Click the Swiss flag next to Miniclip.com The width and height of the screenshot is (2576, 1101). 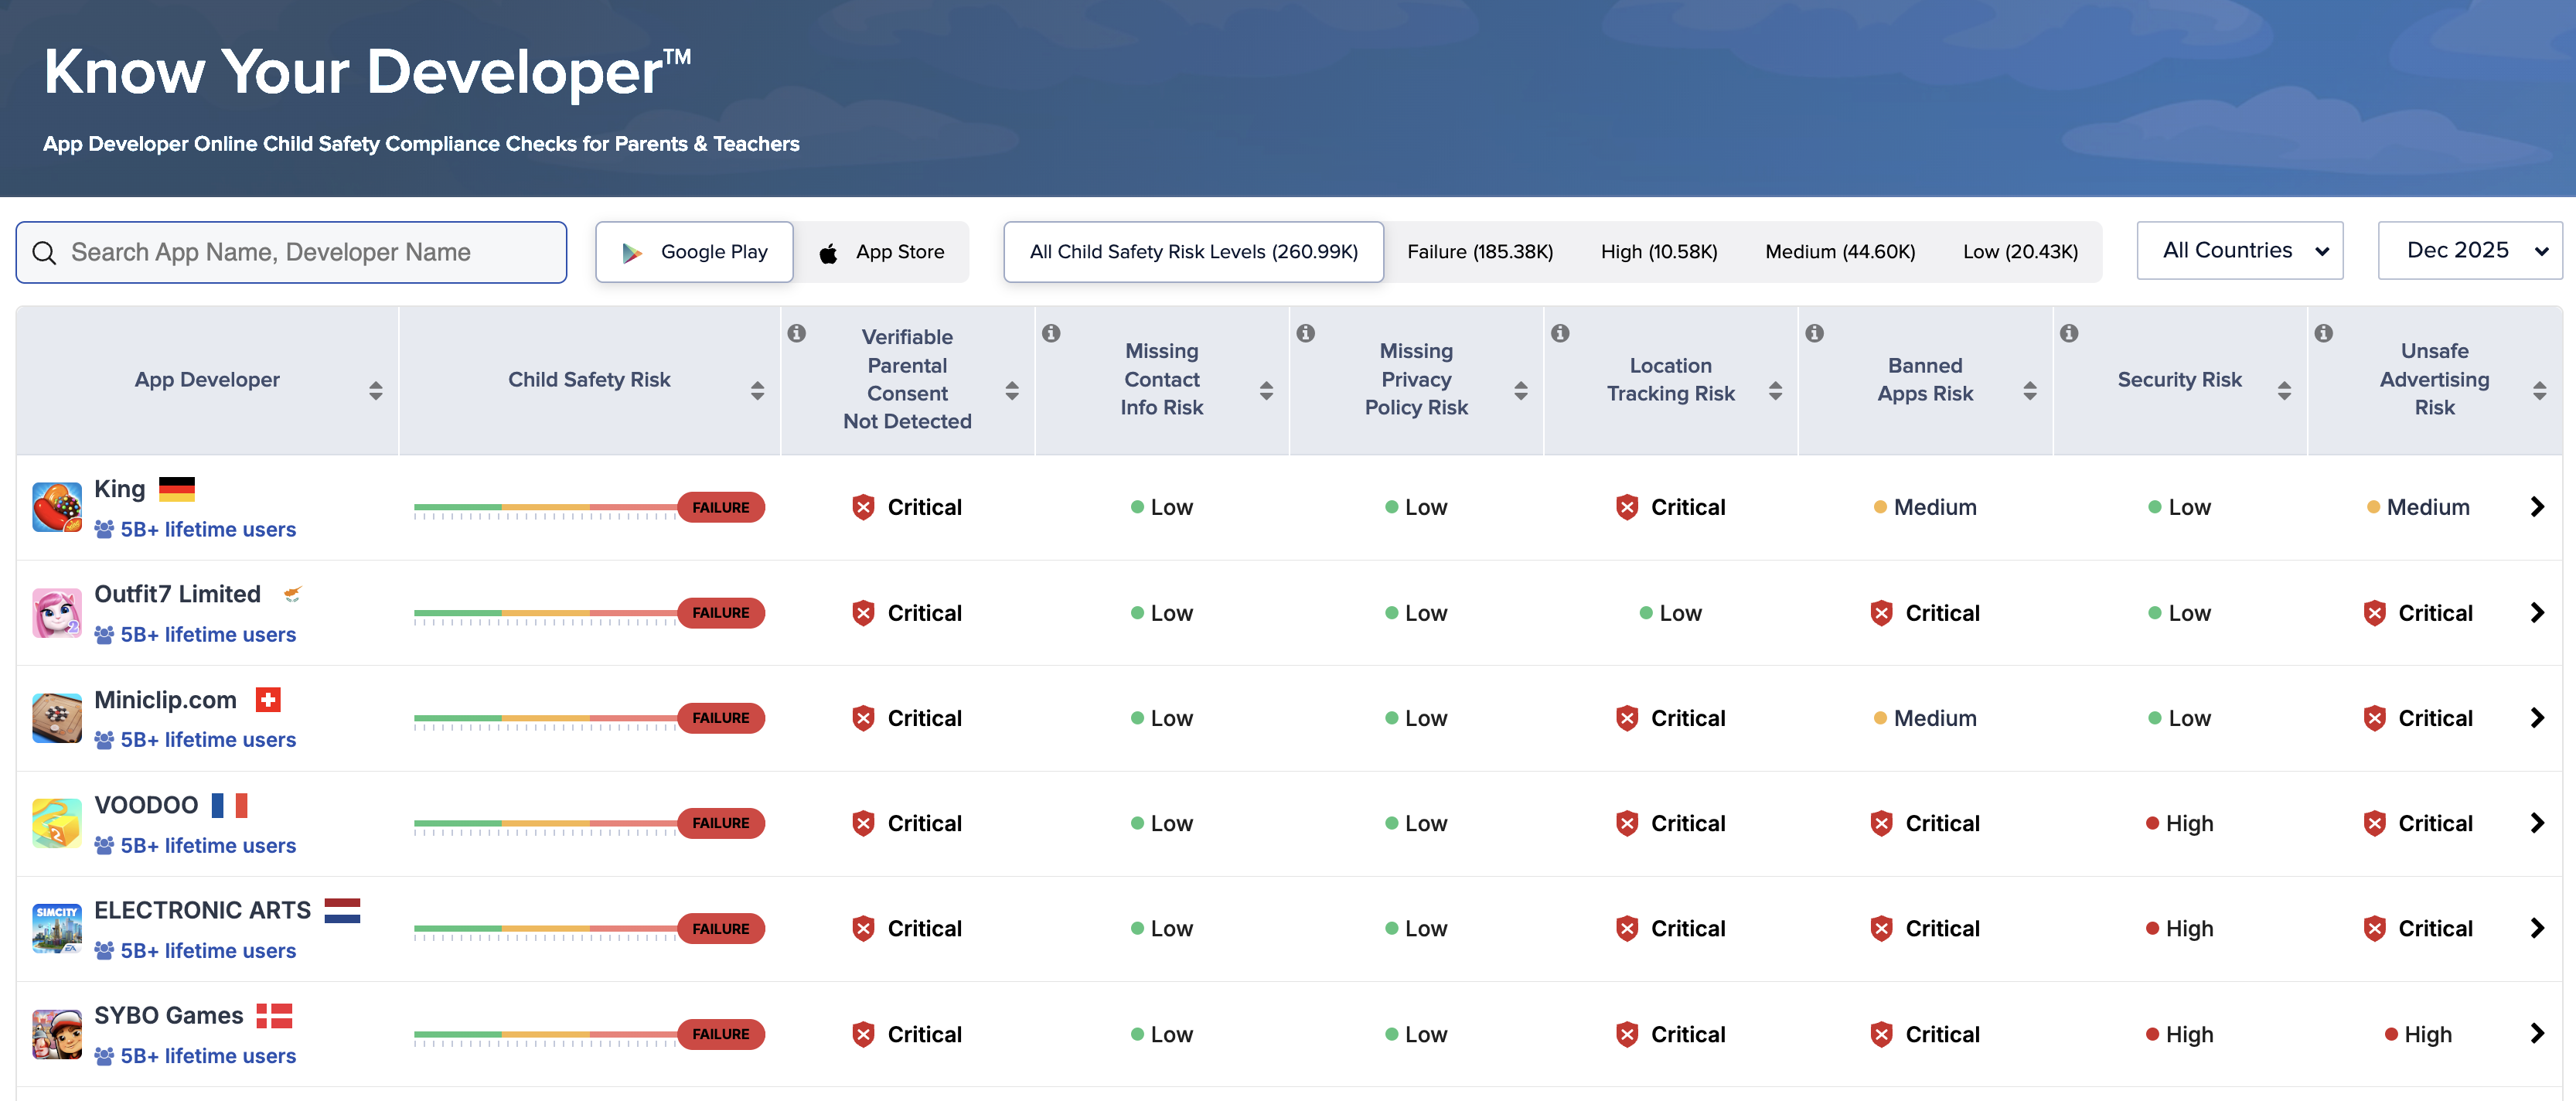(268, 700)
